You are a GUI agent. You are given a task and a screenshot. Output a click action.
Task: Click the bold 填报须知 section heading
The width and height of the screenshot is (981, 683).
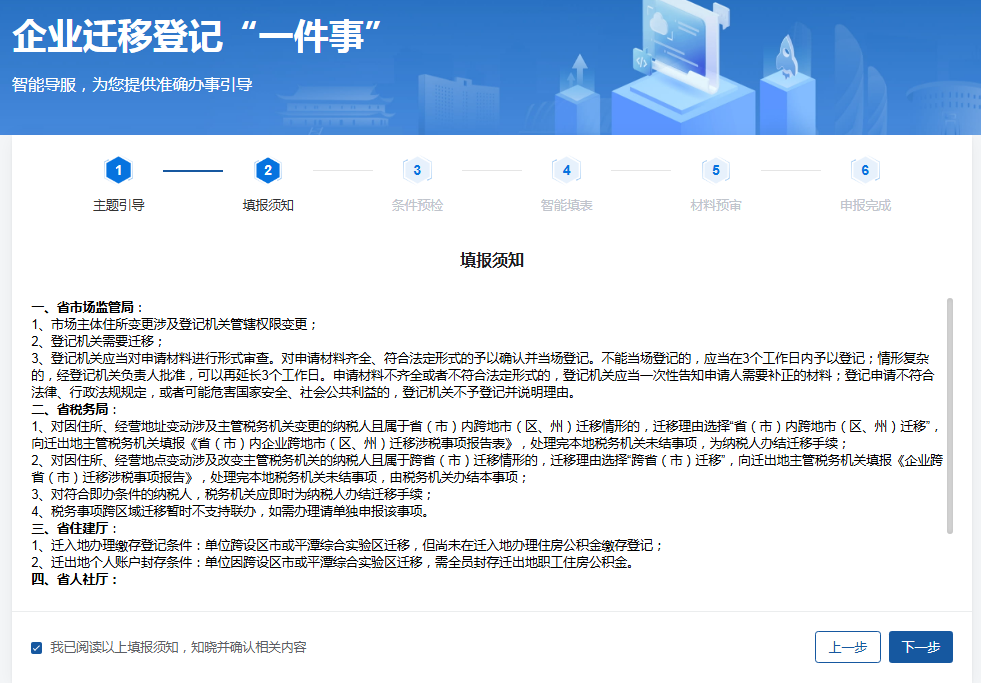coord(491,260)
